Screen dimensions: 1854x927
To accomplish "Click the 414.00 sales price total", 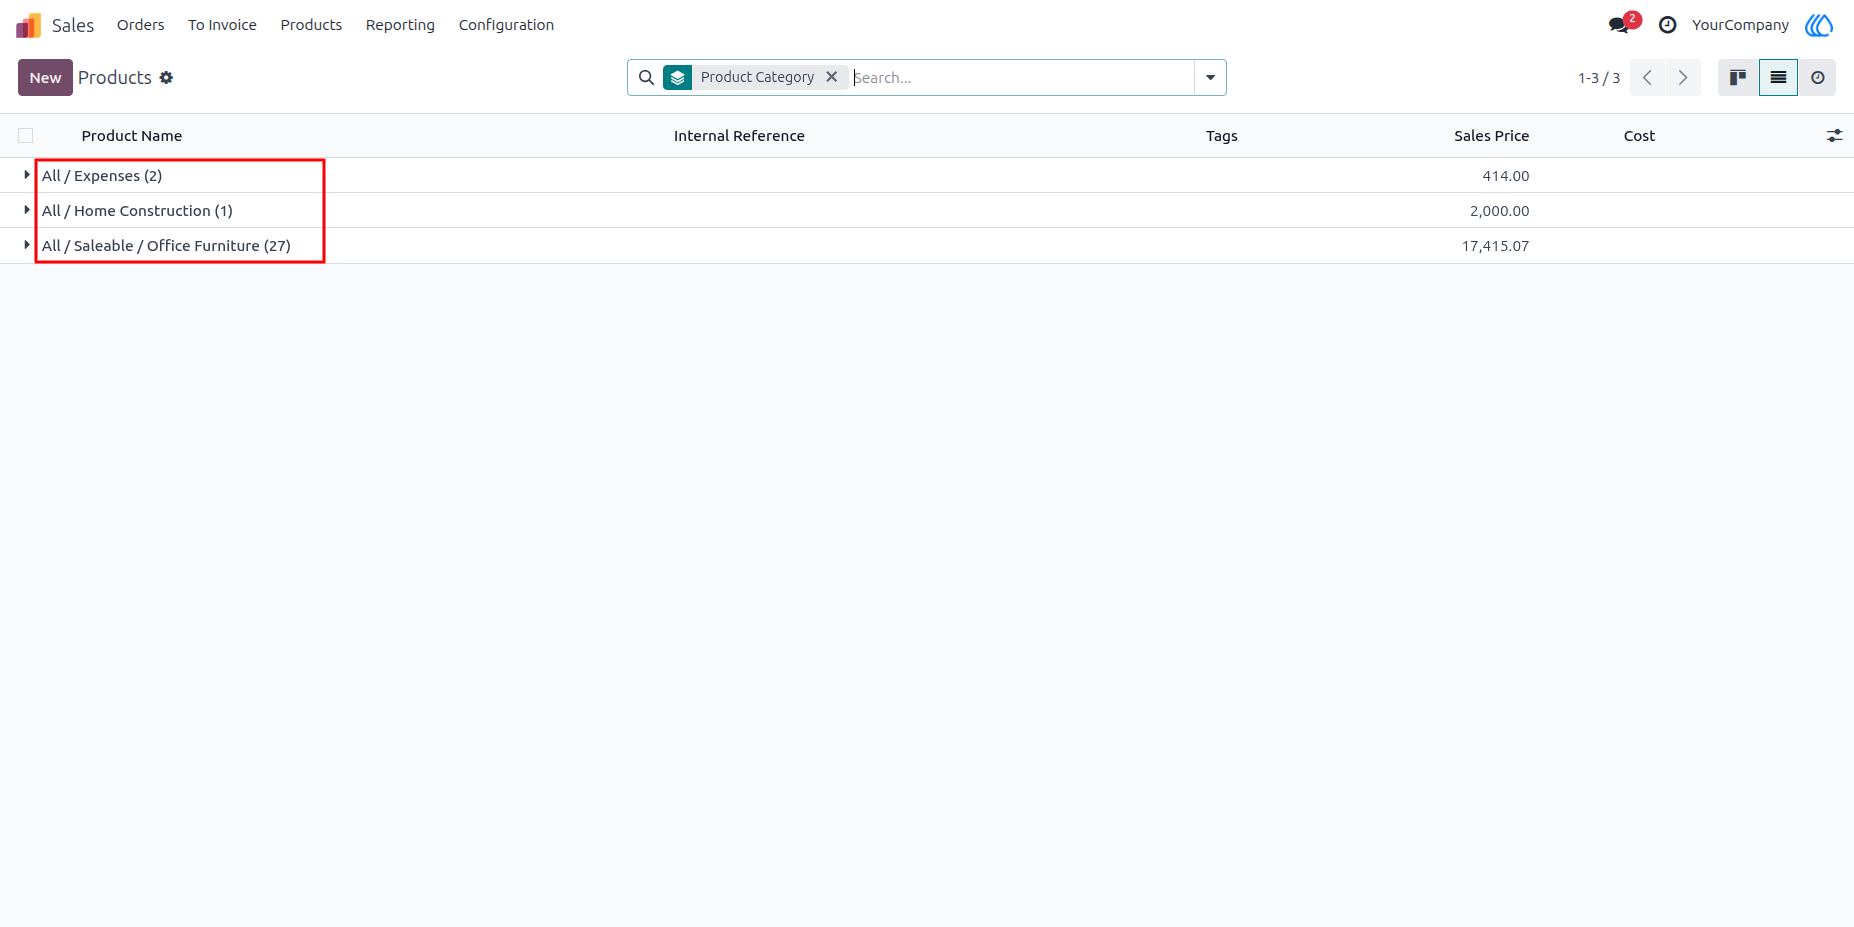I will click(x=1505, y=176).
